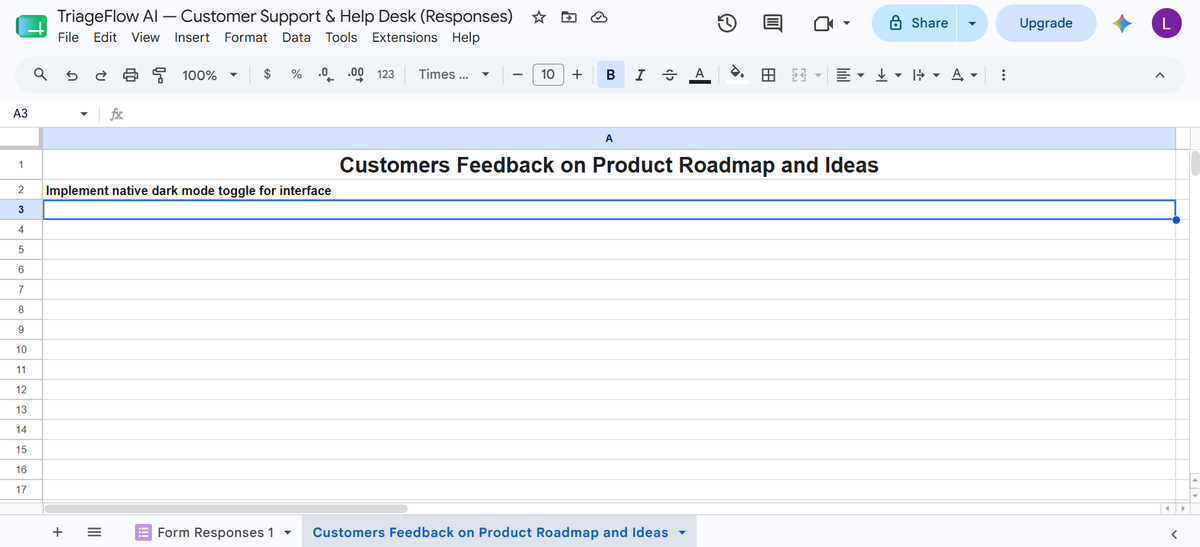1200x547 pixels.
Task: Open the comments panel icon
Action: click(x=773, y=23)
